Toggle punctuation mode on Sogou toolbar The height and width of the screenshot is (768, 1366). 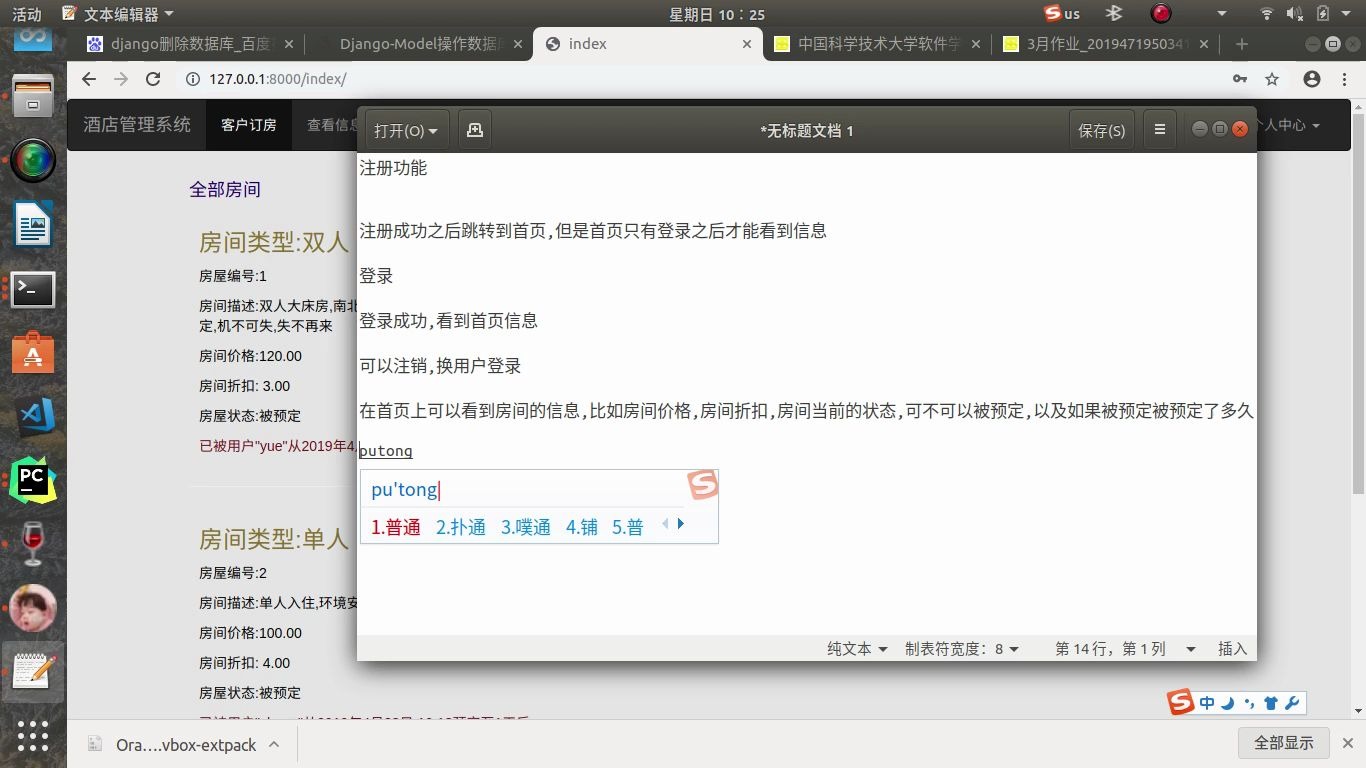[1249, 704]
